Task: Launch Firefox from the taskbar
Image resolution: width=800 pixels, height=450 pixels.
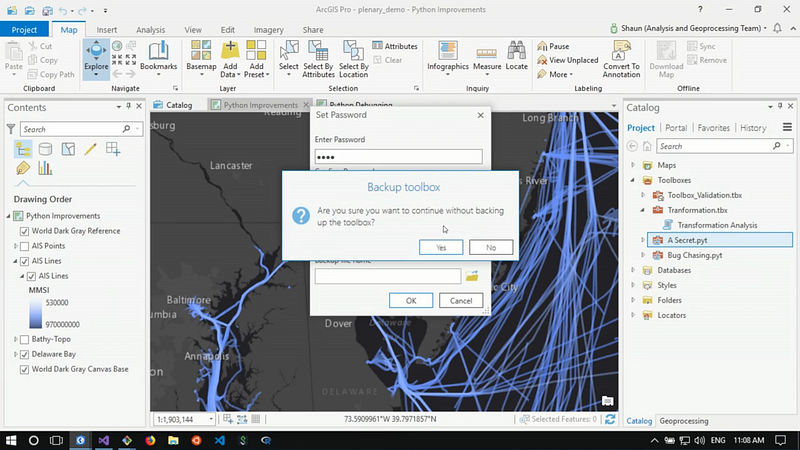Action: pos(150,440)
